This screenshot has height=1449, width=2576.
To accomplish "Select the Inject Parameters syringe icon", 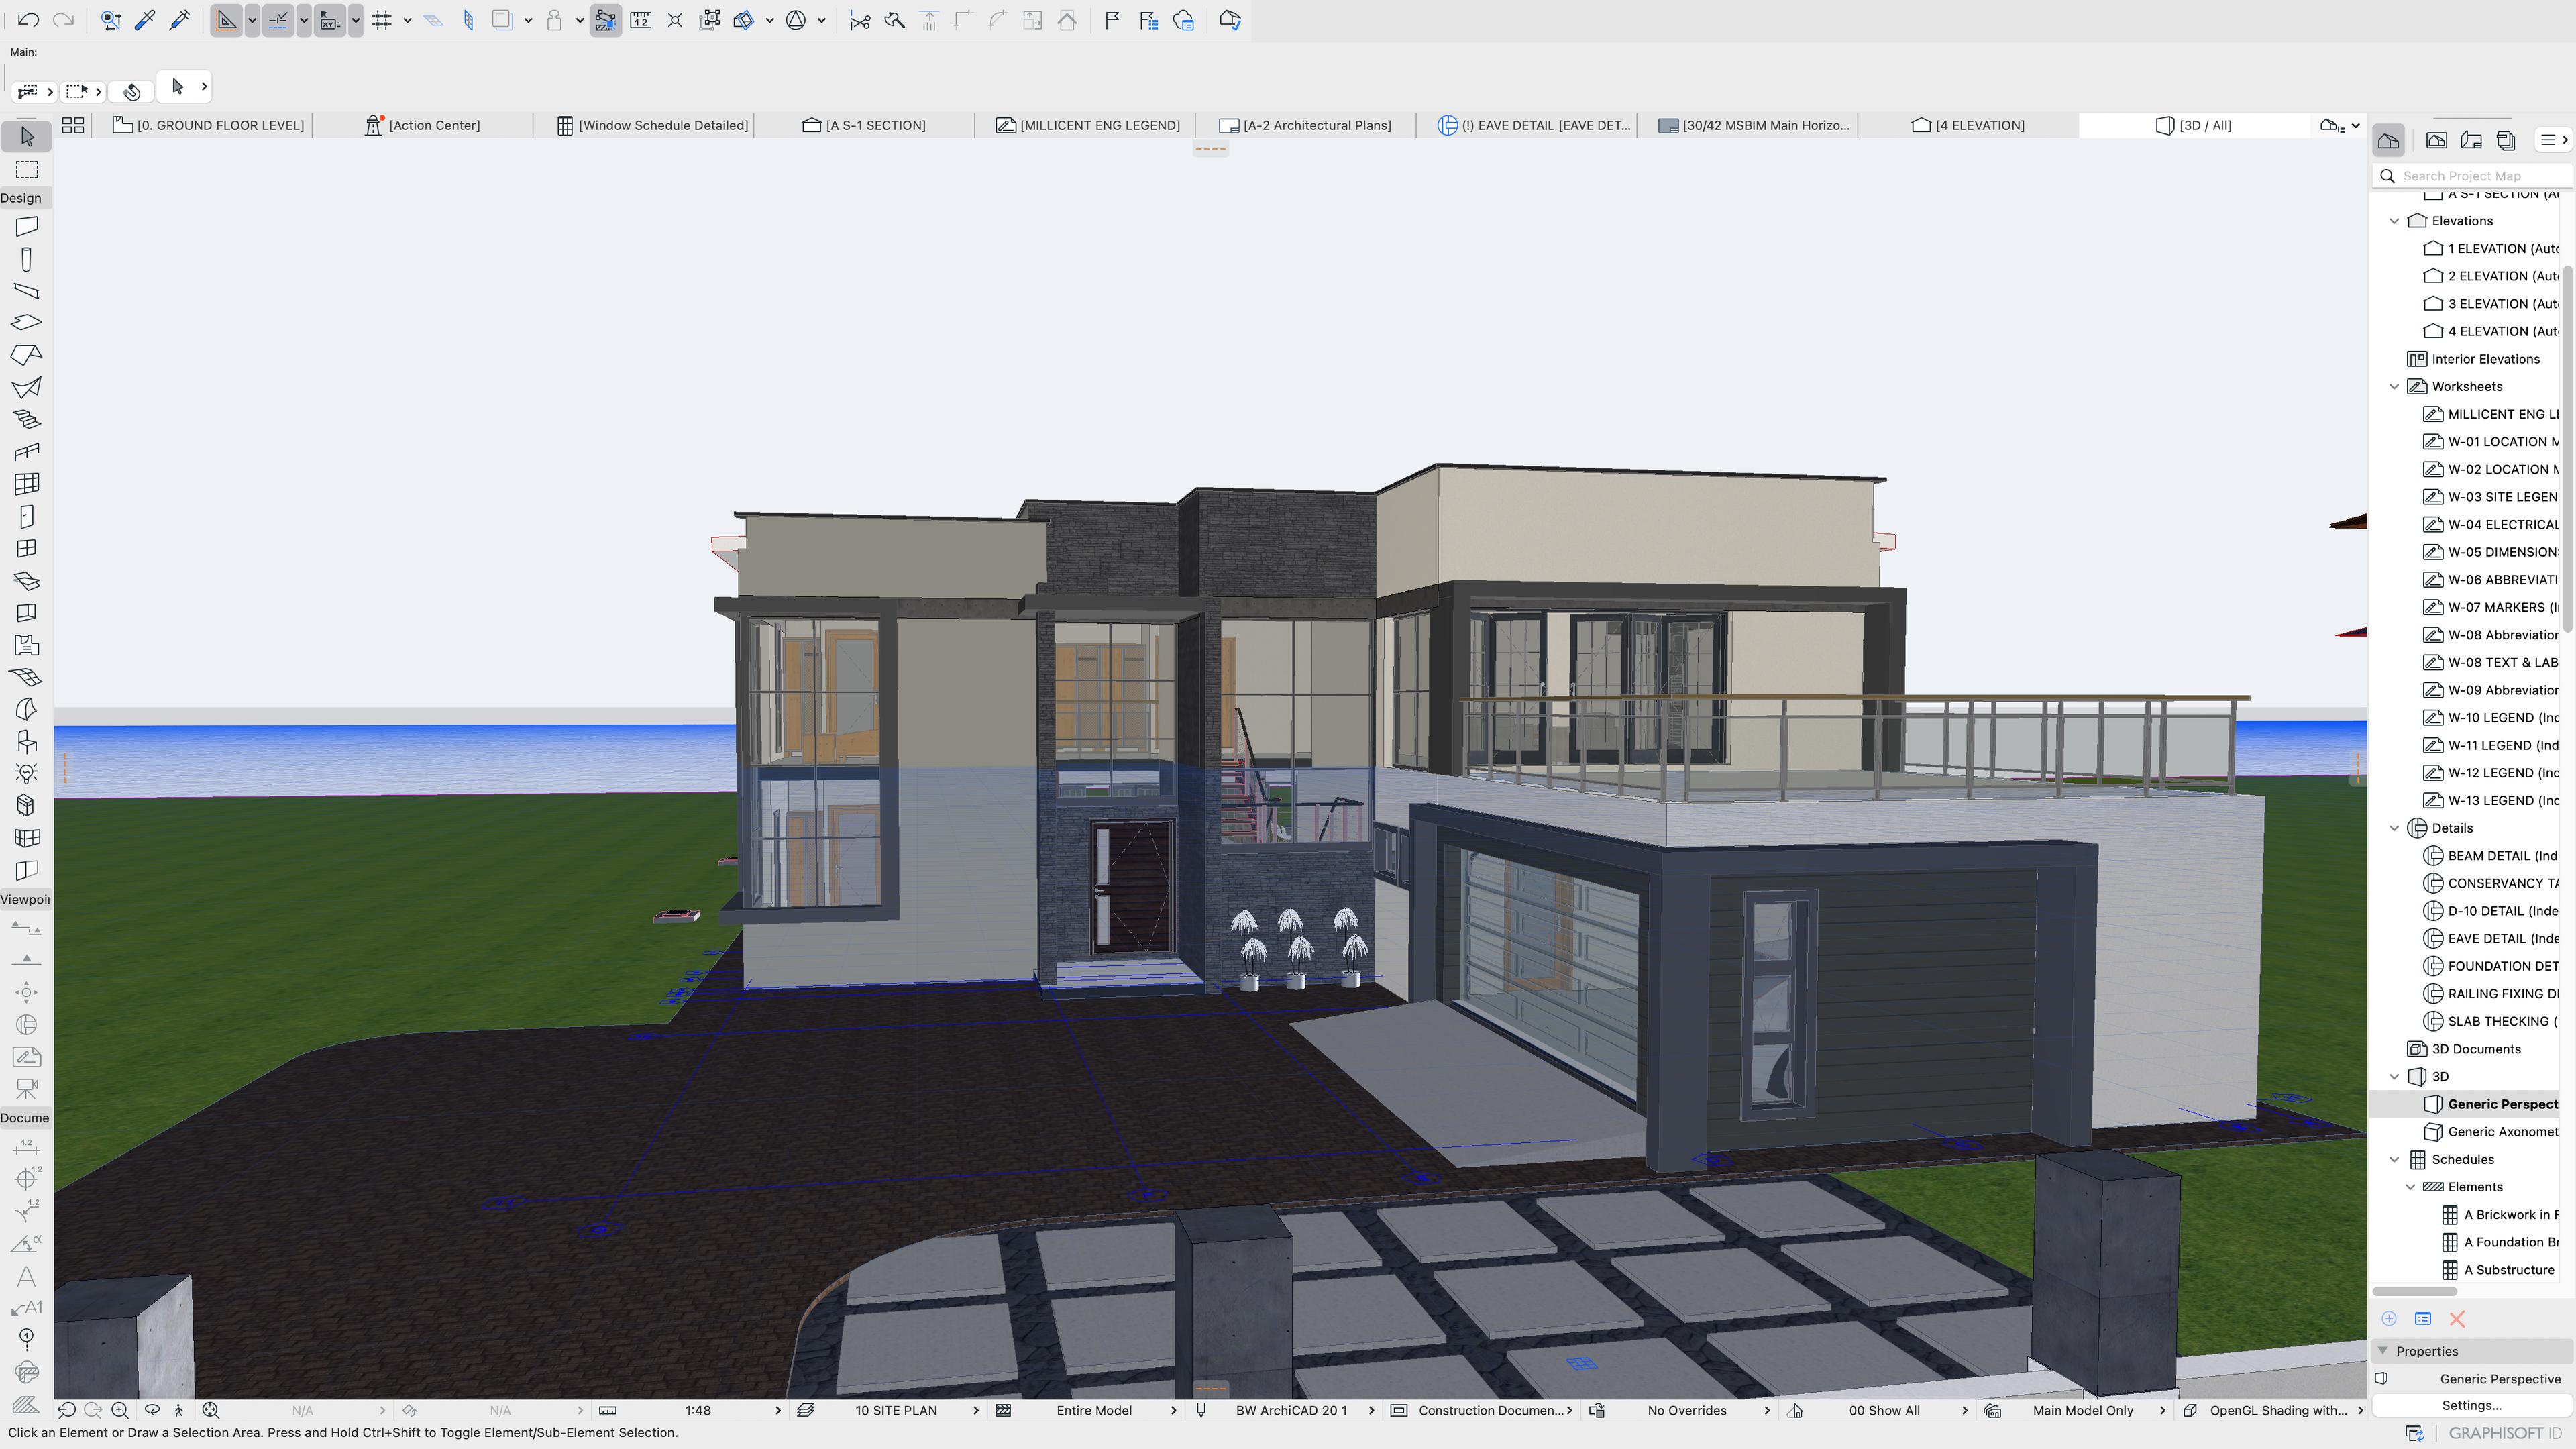I will click(180, 20).
